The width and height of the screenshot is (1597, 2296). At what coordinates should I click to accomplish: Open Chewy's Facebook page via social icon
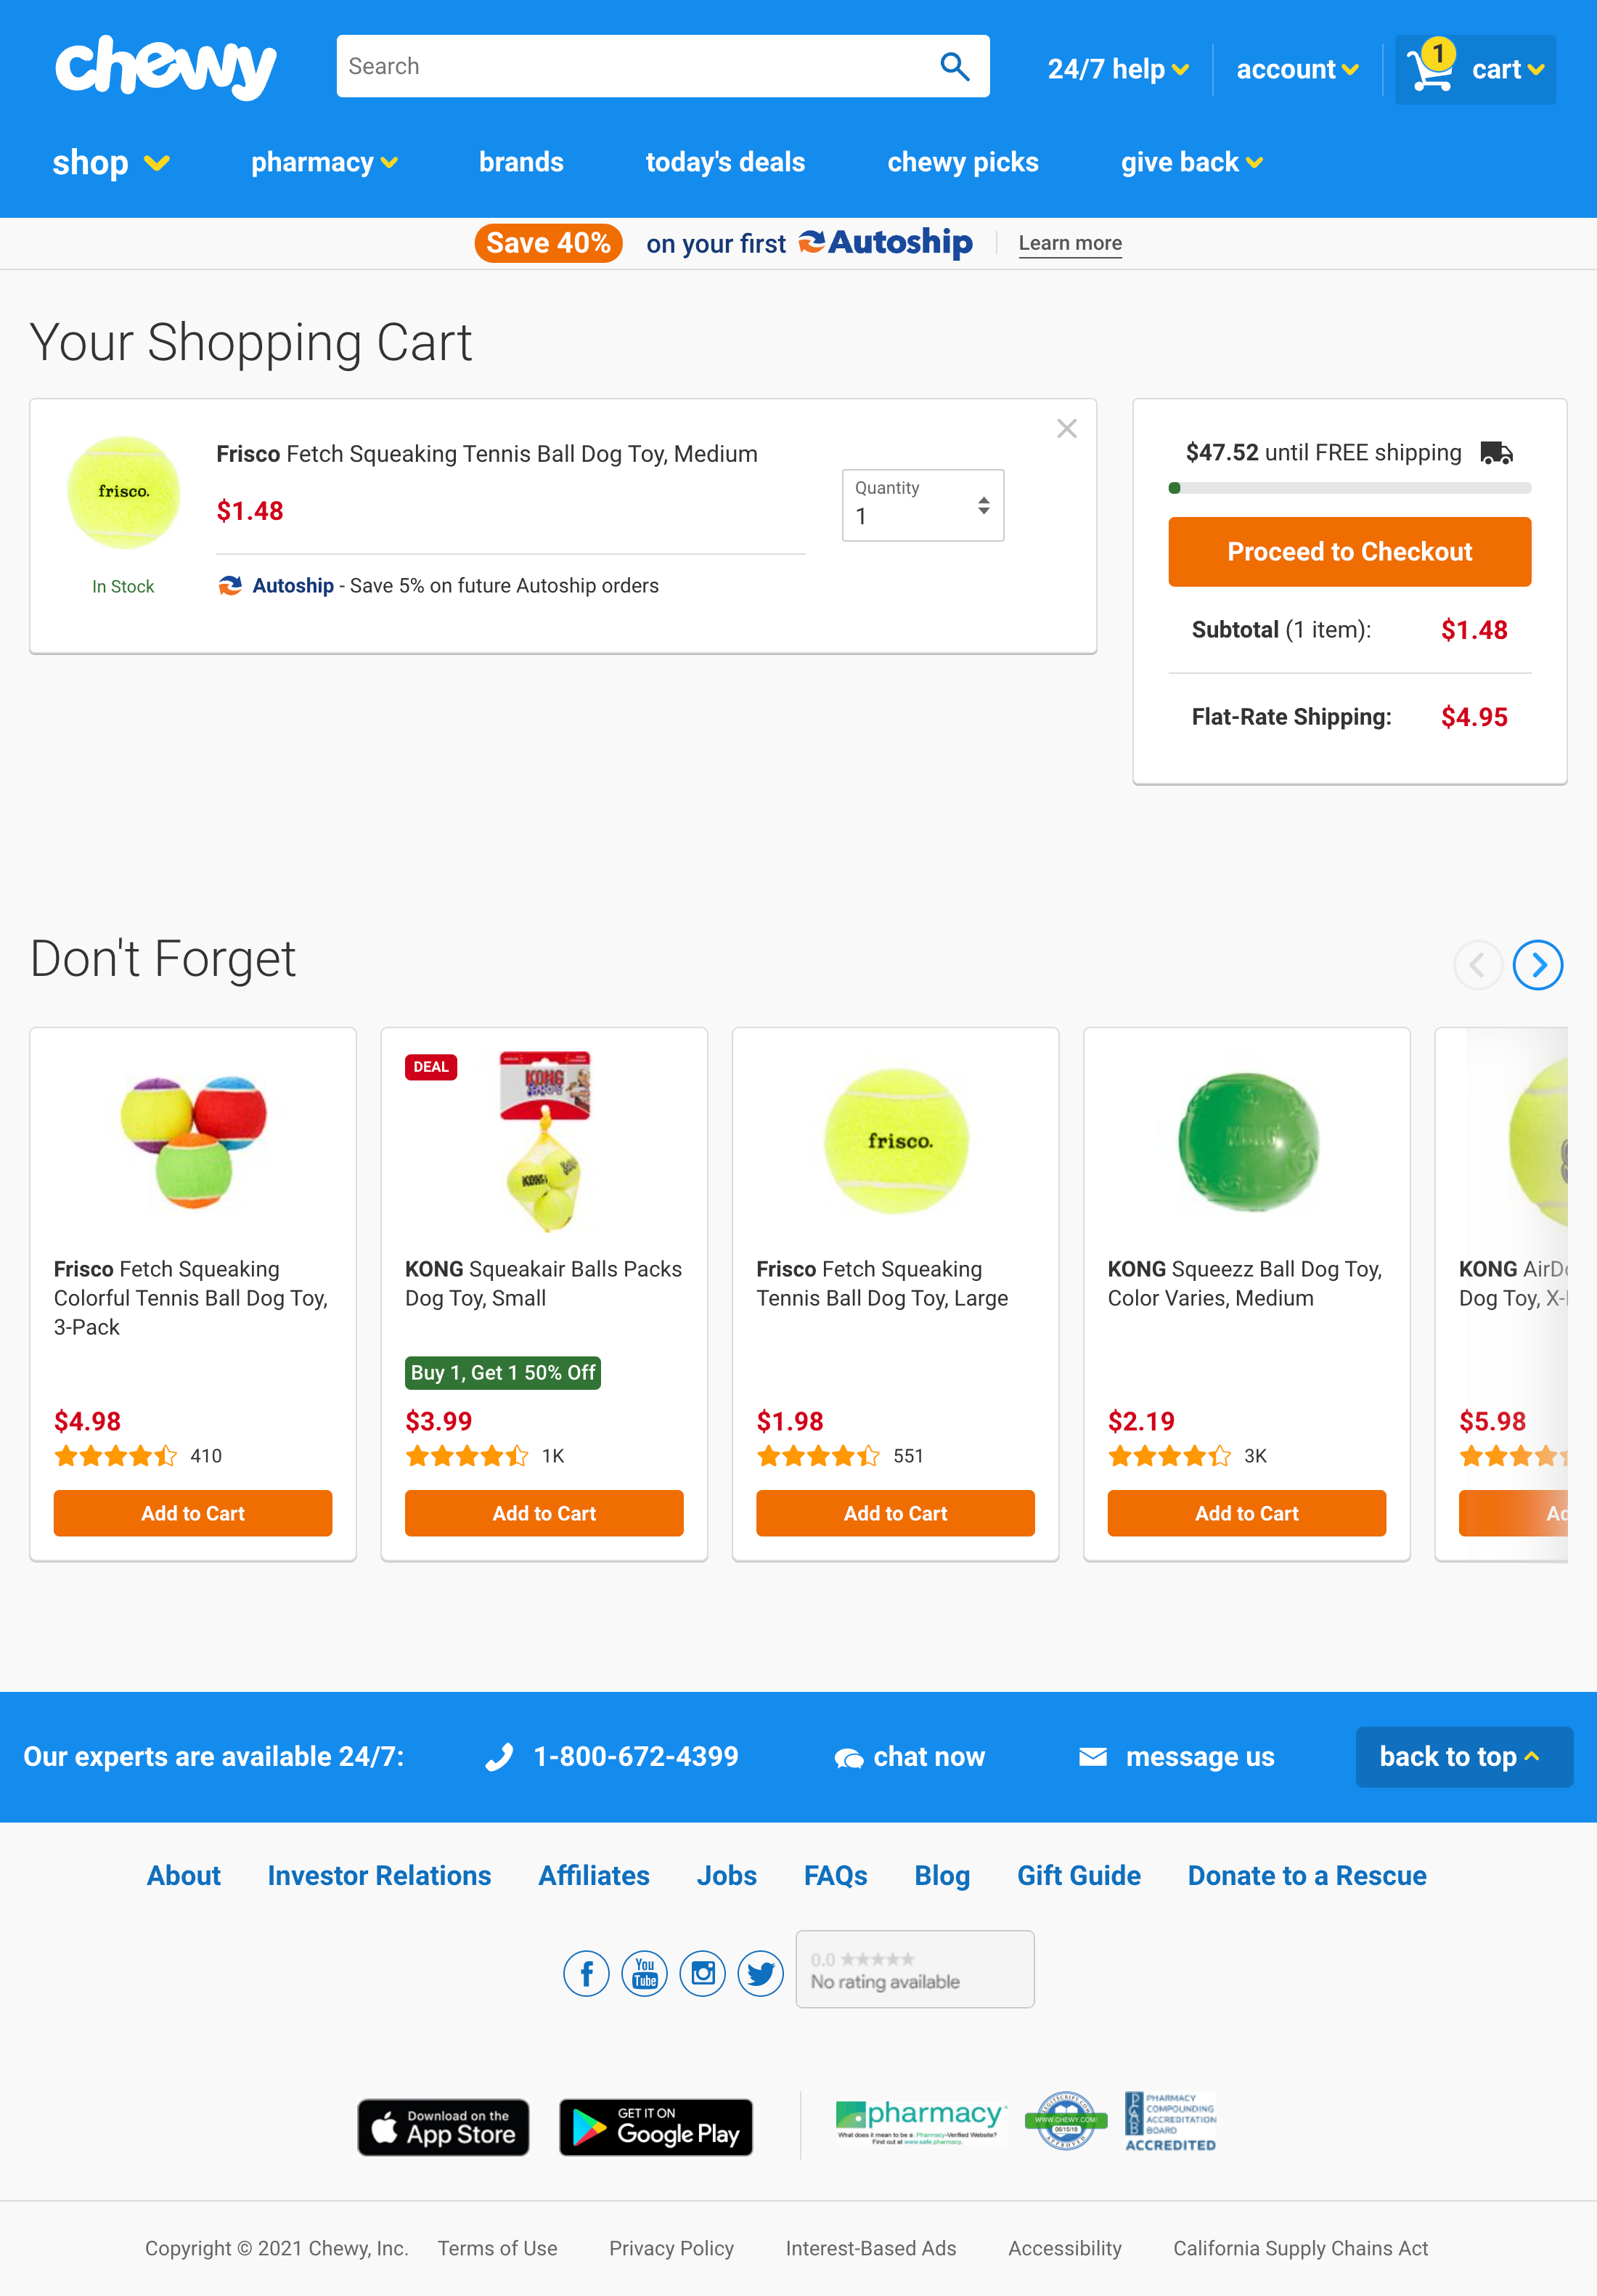click(x=586, y=1973)
